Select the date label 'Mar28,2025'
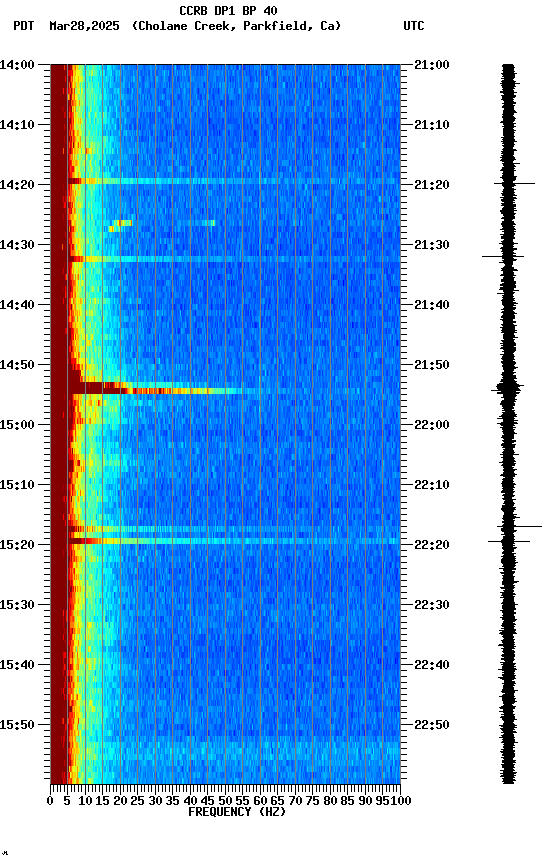This screenshot has width=552, height=864. click(84, 26)
